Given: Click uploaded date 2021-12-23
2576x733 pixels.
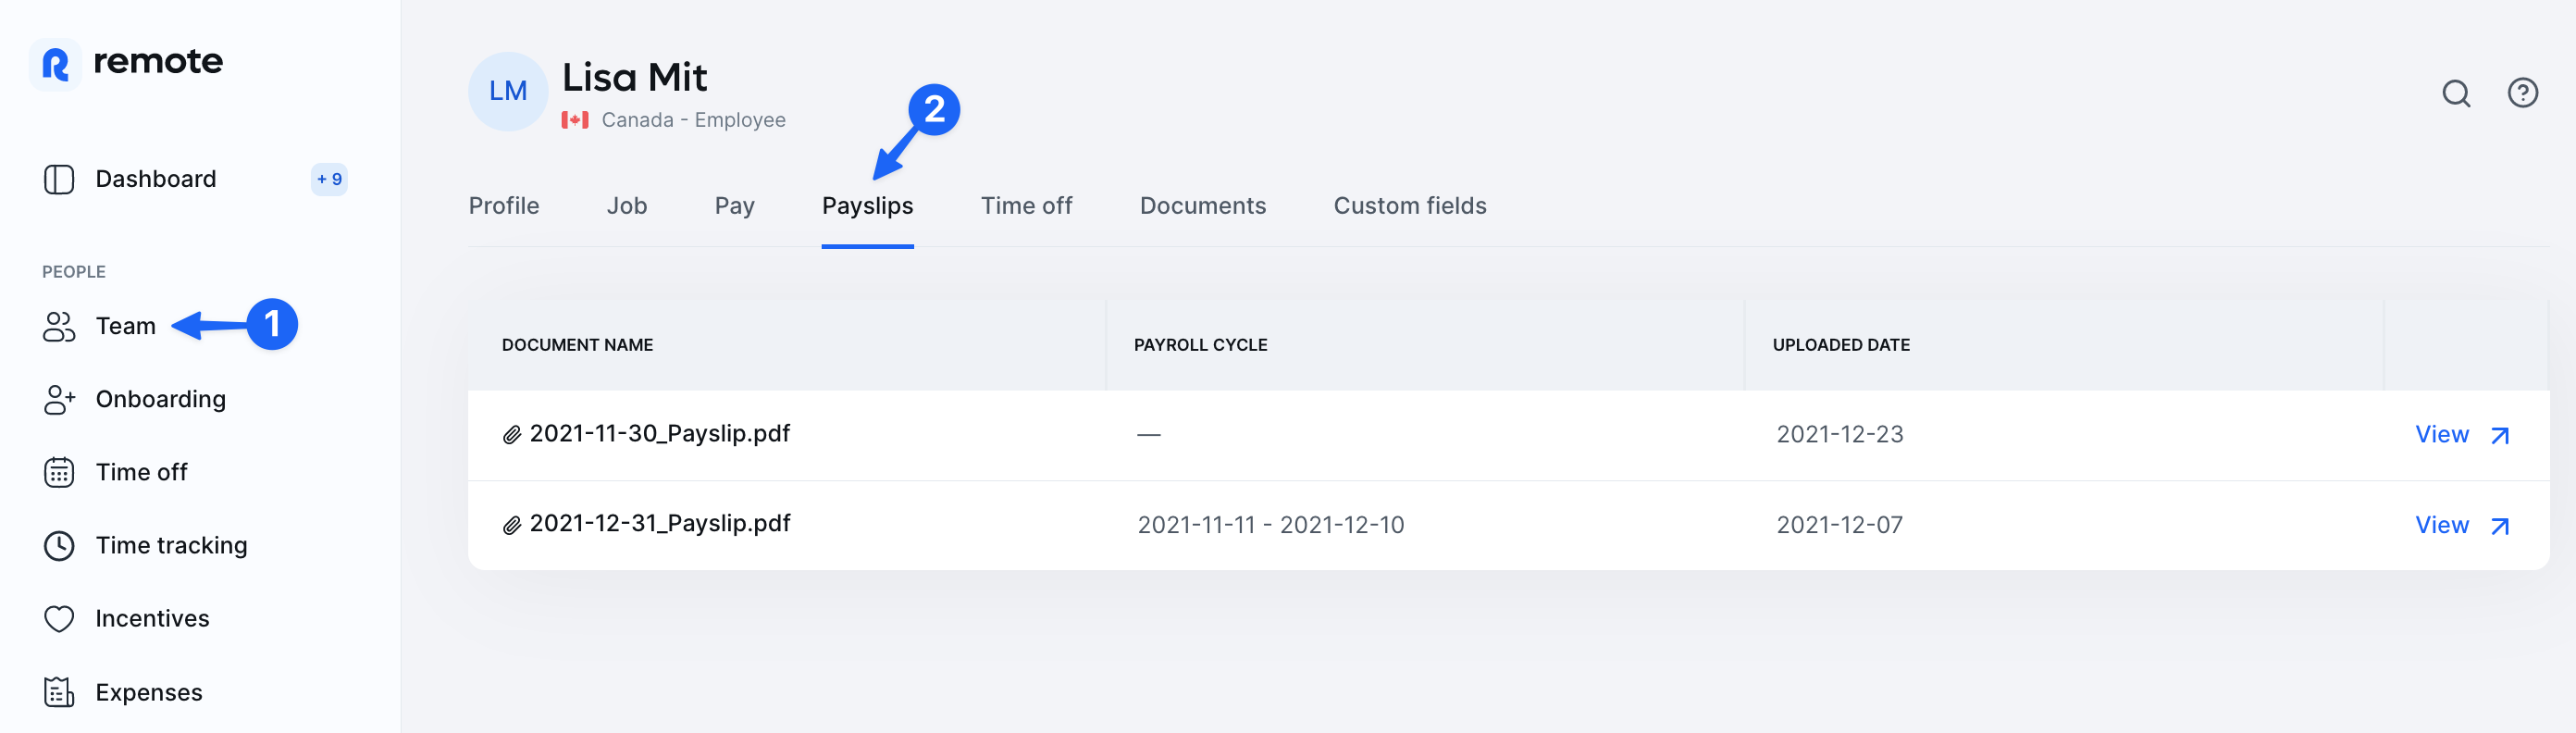Looking at the screenshot, I should click(x=1839, y=435).
